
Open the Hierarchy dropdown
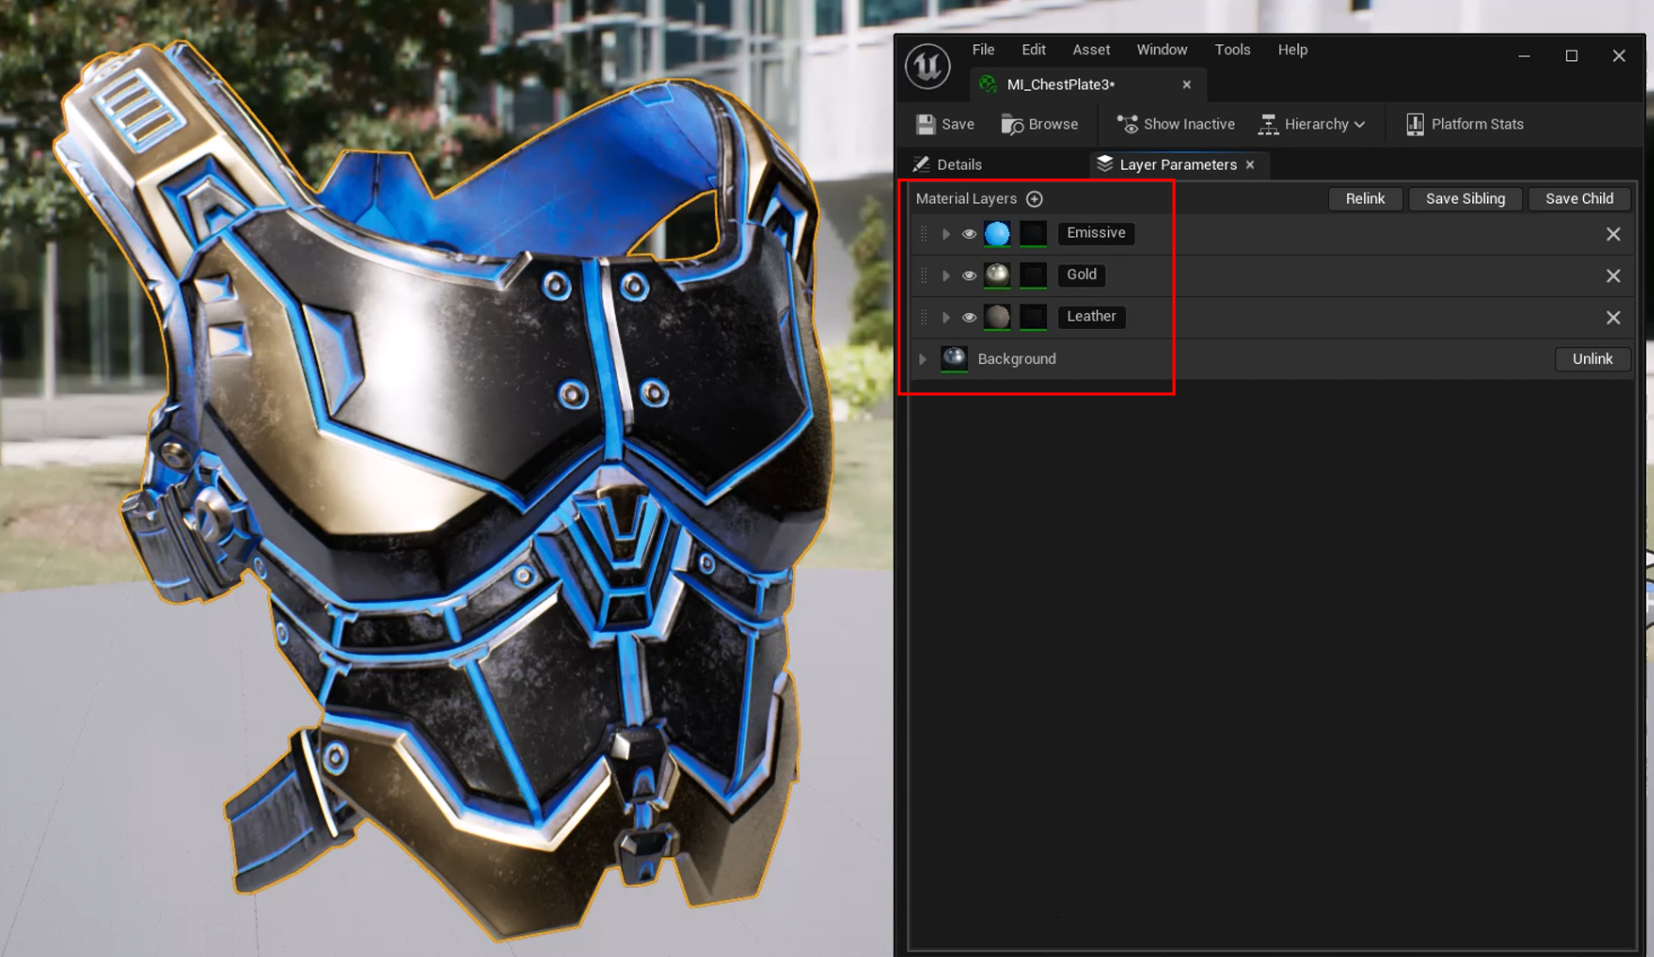point(1312,124)
